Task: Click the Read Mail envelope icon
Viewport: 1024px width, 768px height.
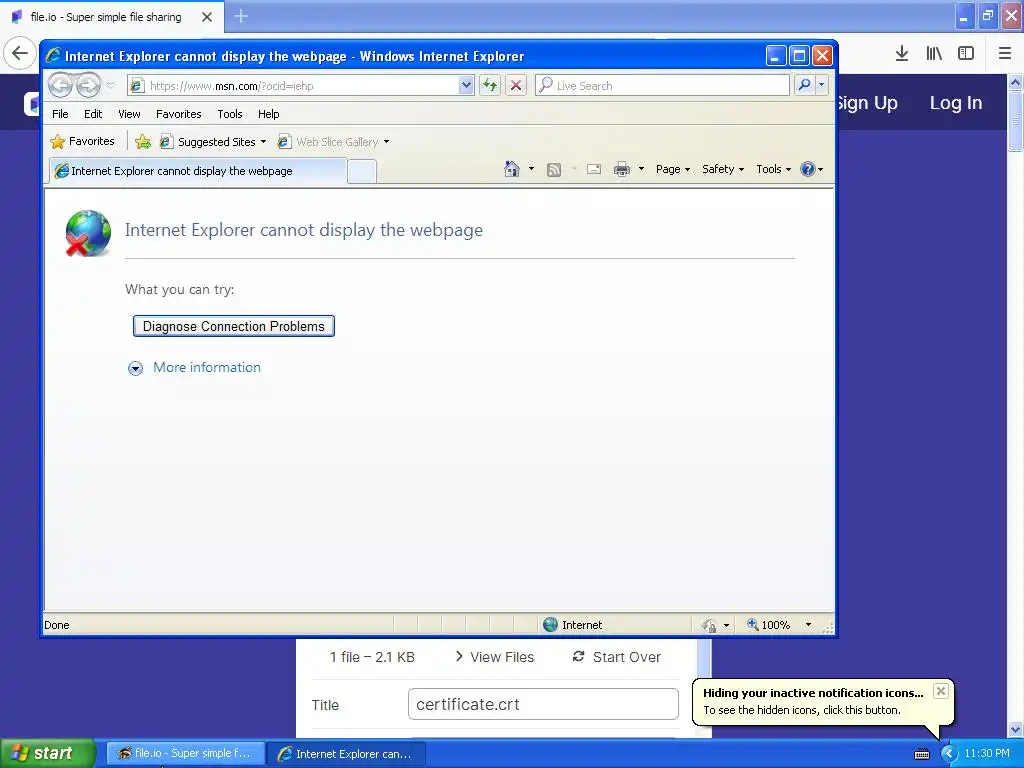Action: pos(594,169)
